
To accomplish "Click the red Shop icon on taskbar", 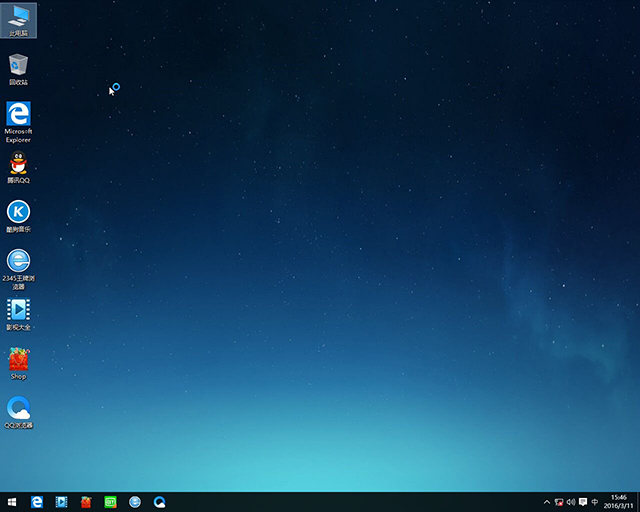I will coord(86,501).
